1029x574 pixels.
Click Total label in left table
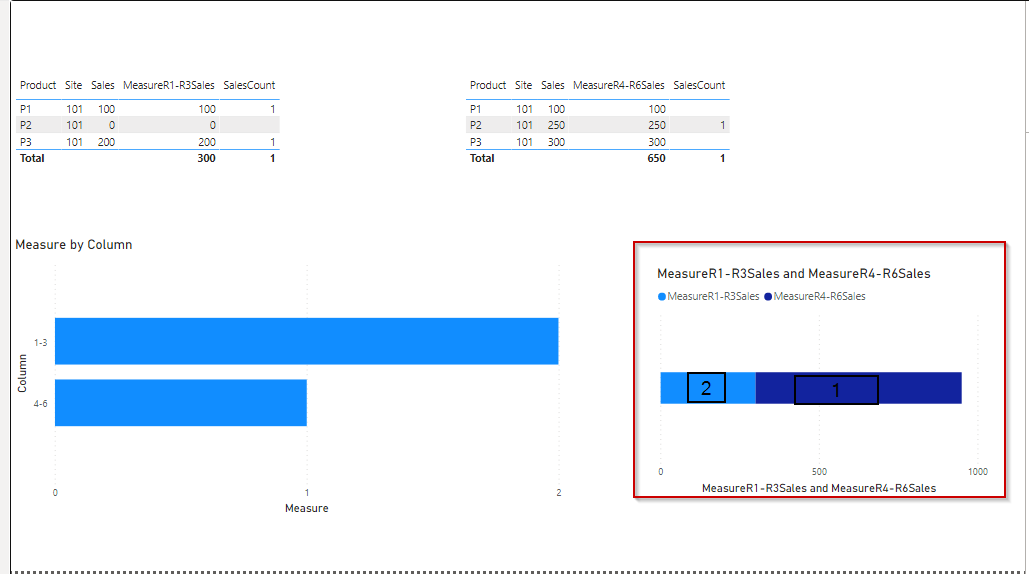[x=32, y=158]
